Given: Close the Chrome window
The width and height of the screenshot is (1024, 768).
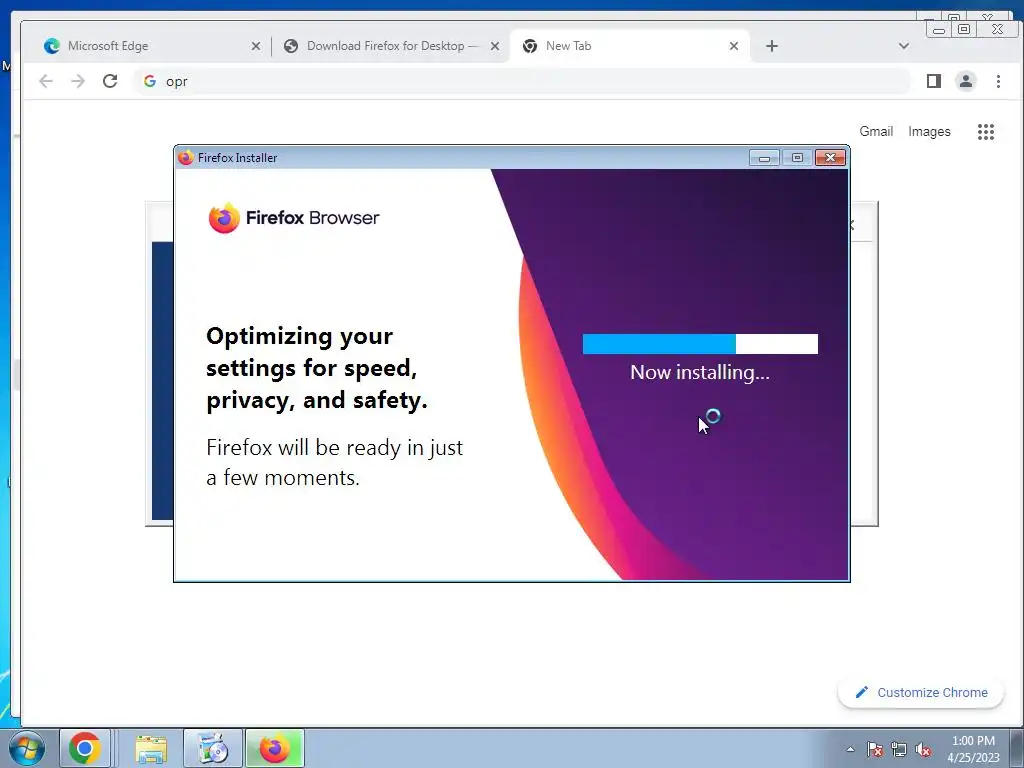Looking at the screenshot, I should (x=997, y=29).
